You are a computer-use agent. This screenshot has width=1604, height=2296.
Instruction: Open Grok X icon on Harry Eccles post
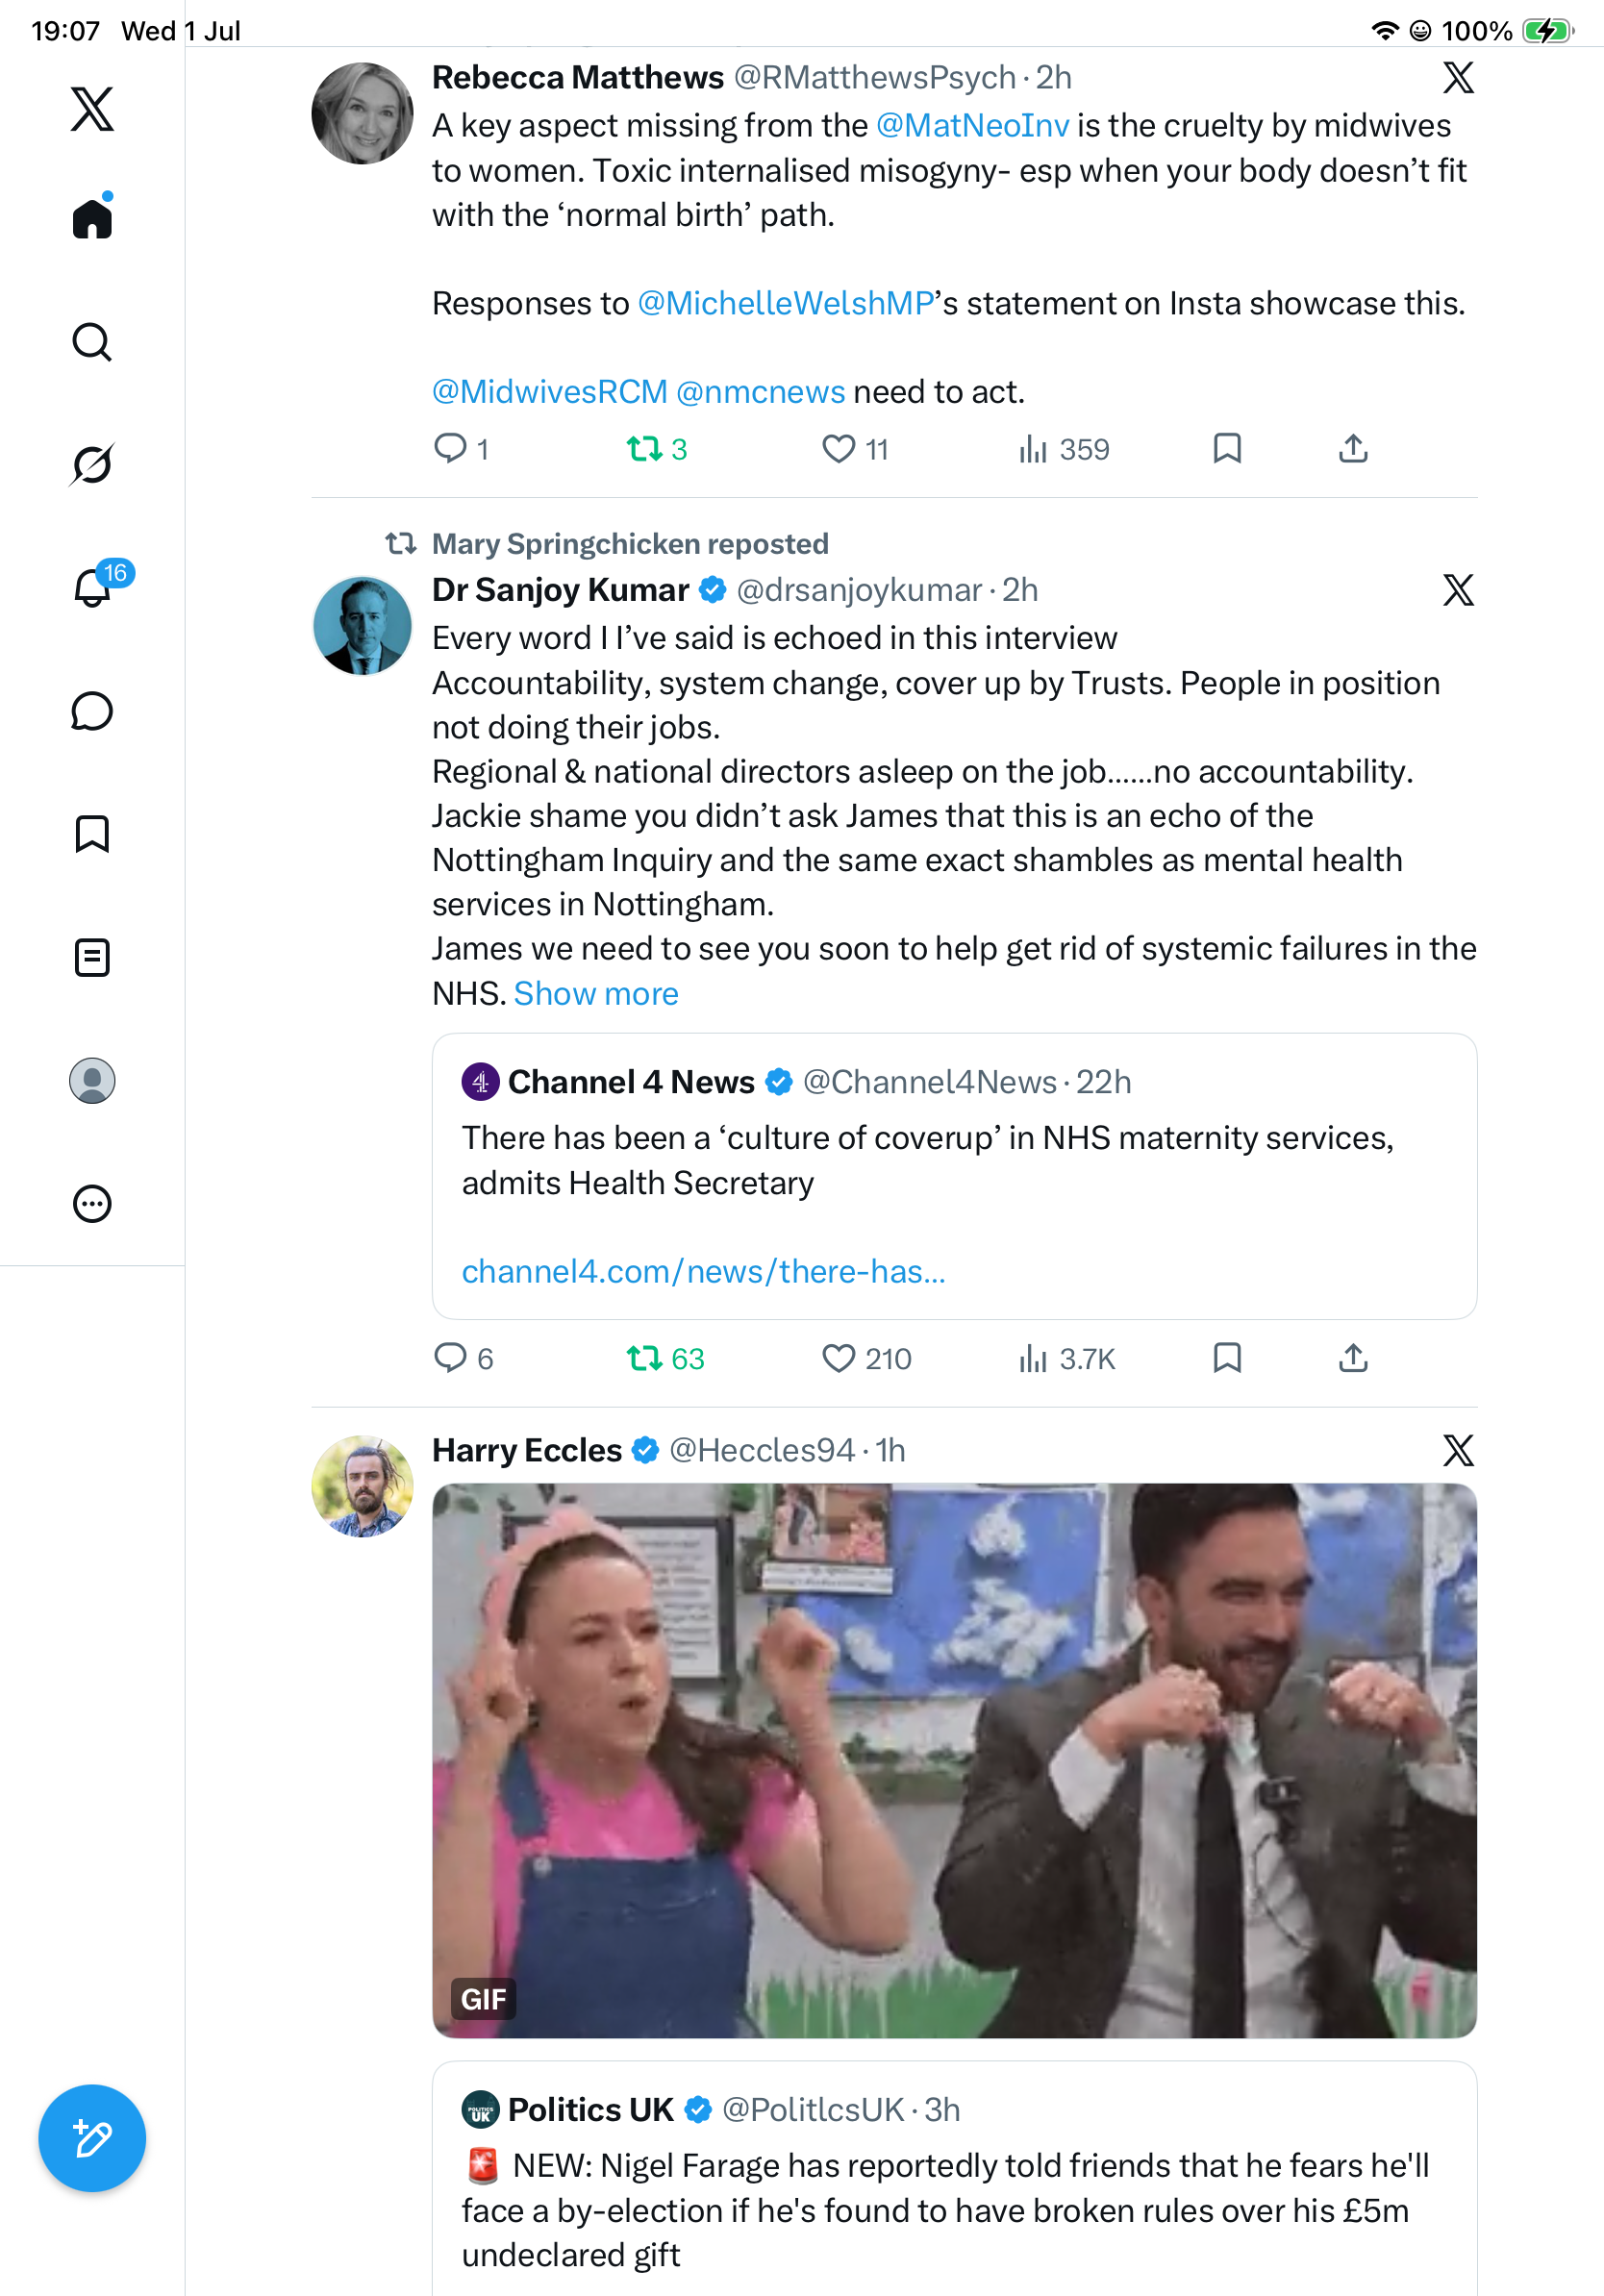(1459, 1450)
